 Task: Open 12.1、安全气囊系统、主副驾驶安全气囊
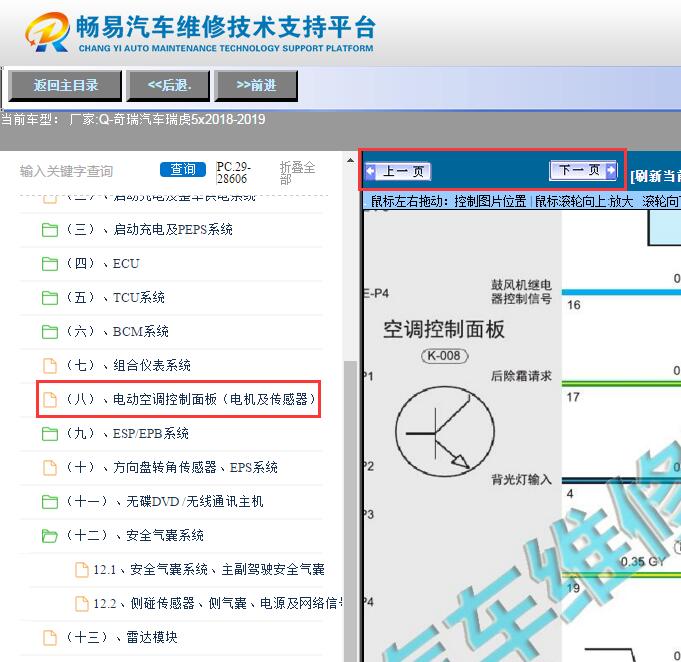click(209, 569)
